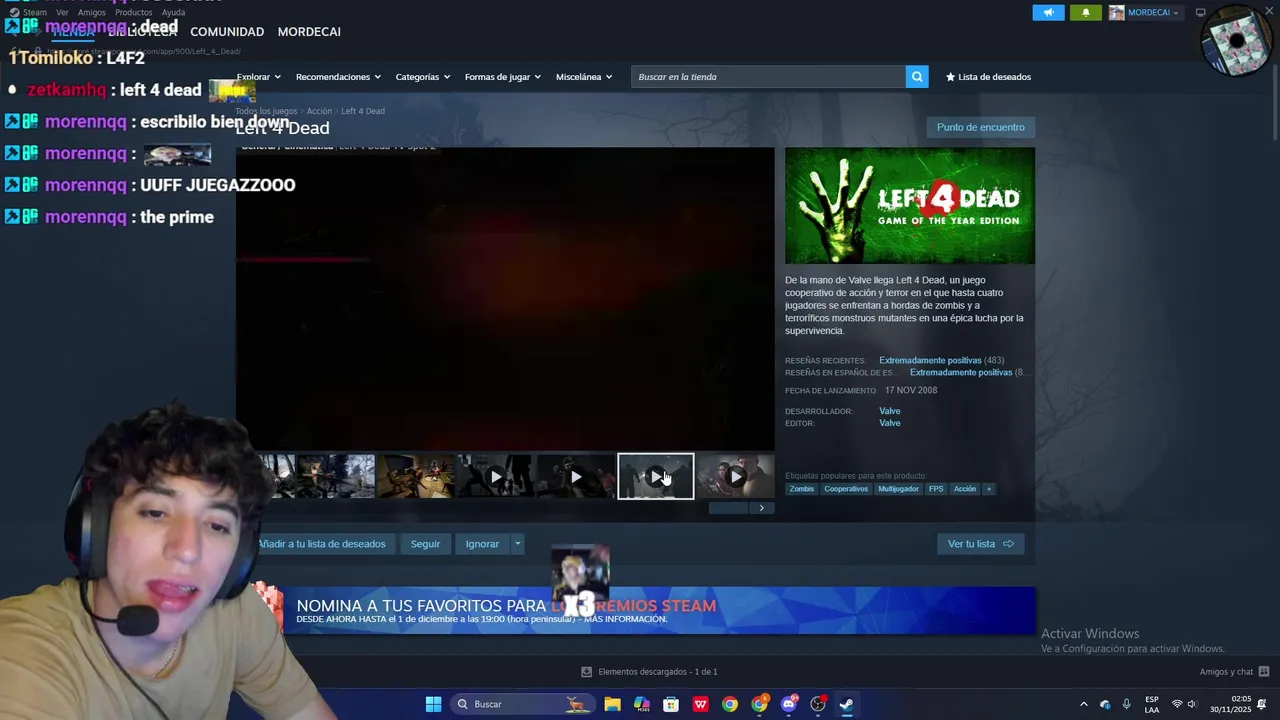Click the Ignorar button
1280x720 pixels.
[482, 544]
